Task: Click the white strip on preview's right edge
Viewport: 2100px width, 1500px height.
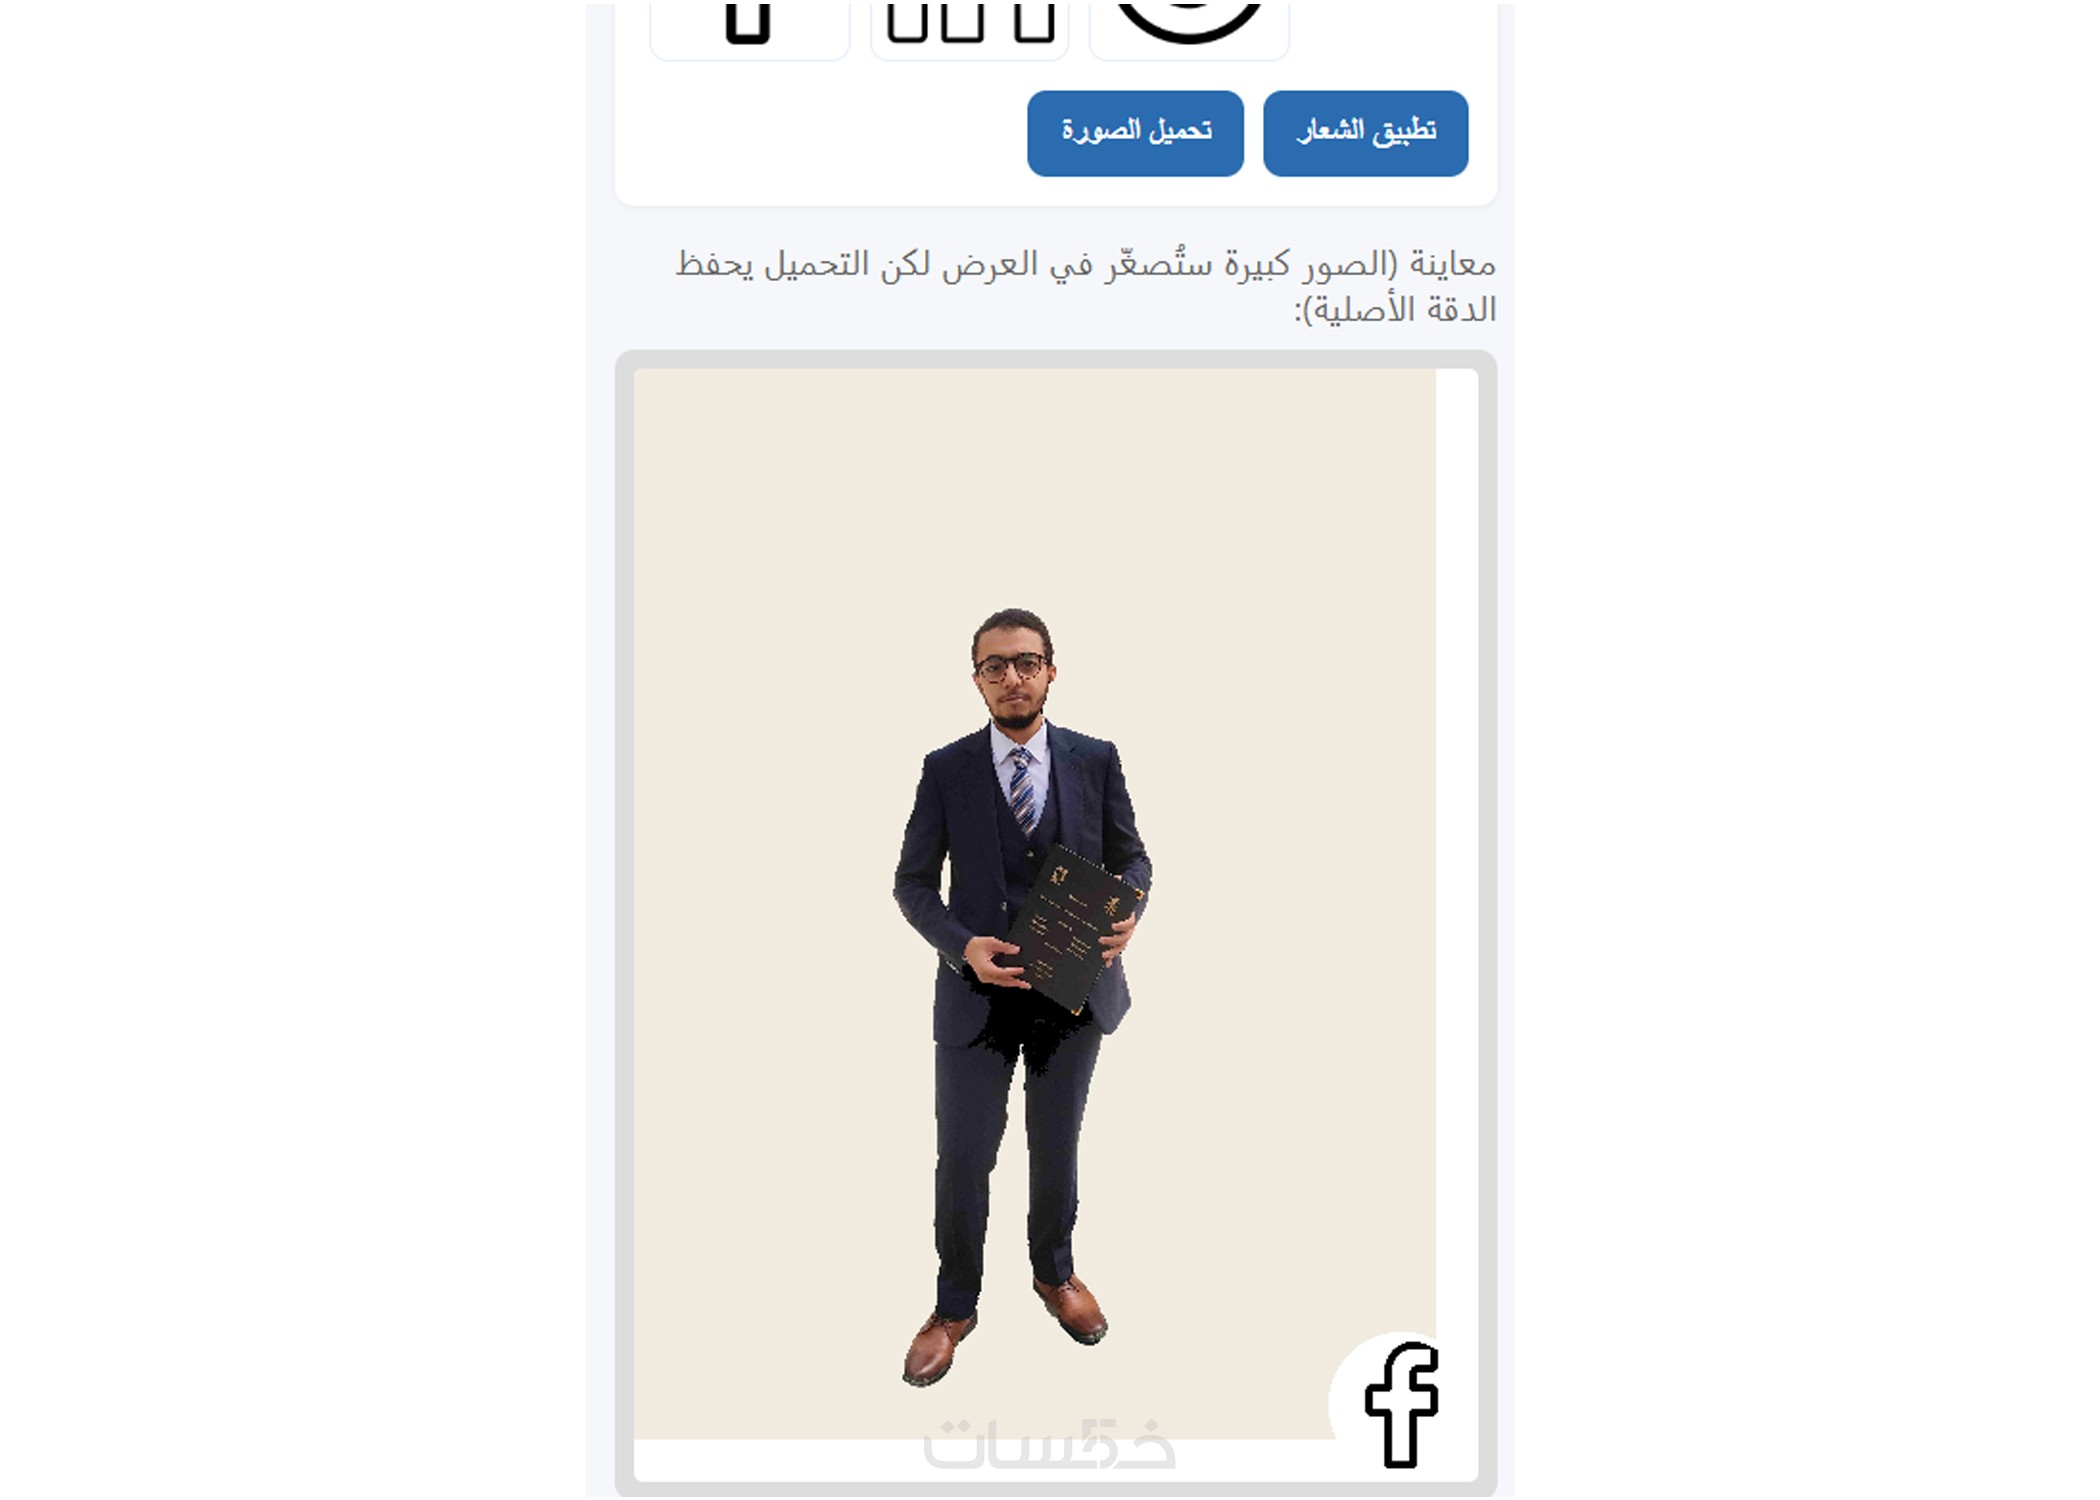Action: click(1457, 850)
